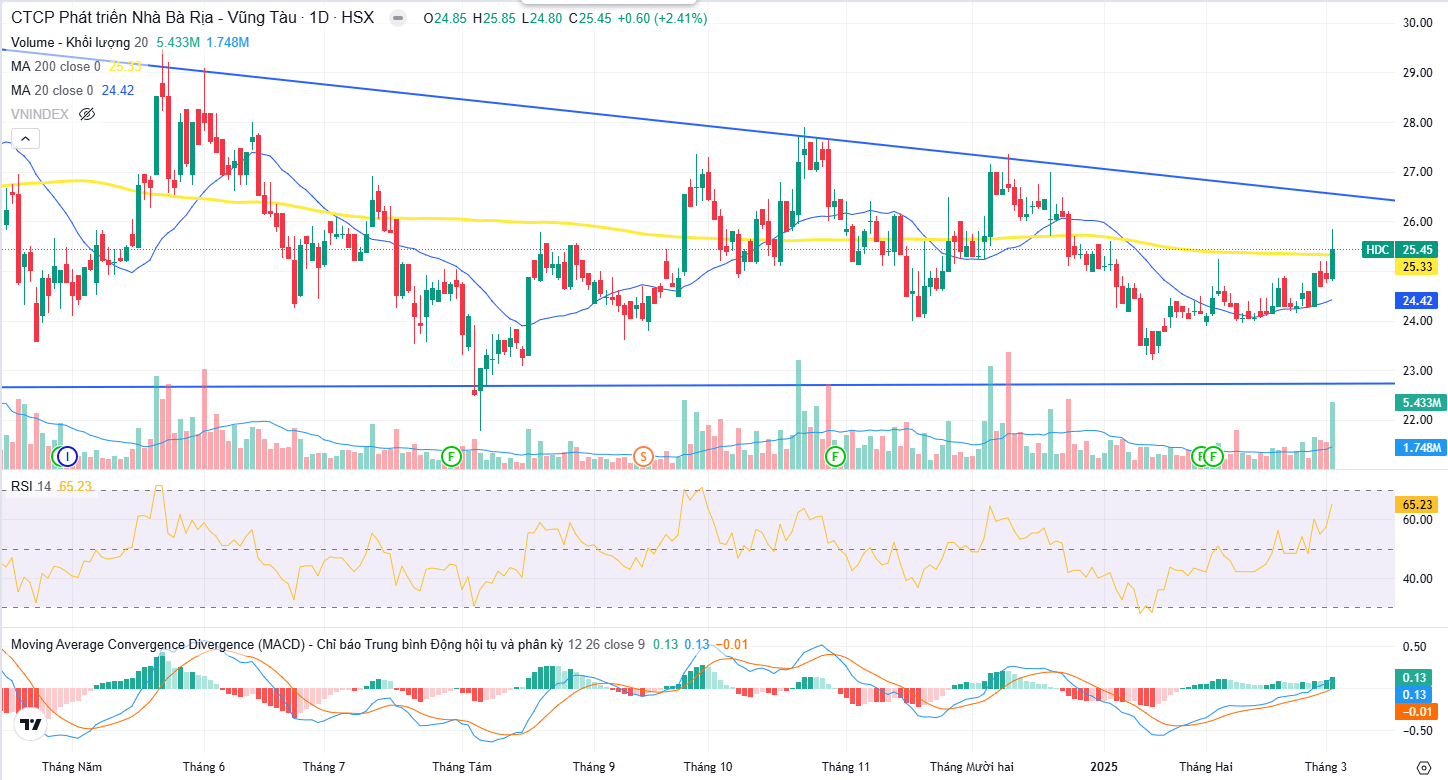This screenshot has width=1448, height=780.
Task: Click the F marker near Tháng Tám
Action: (x=451, y=457)
